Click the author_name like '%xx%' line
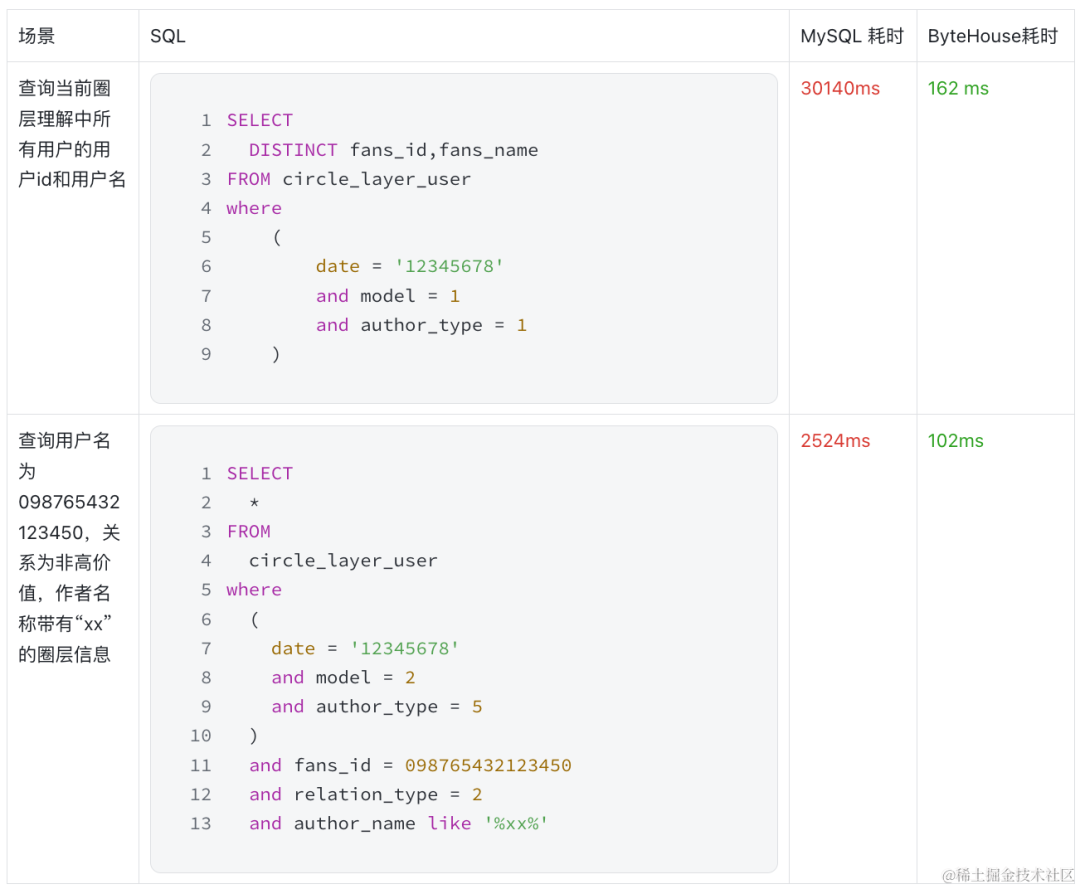This screenshot has width=1080, height=889. (398, 823)
